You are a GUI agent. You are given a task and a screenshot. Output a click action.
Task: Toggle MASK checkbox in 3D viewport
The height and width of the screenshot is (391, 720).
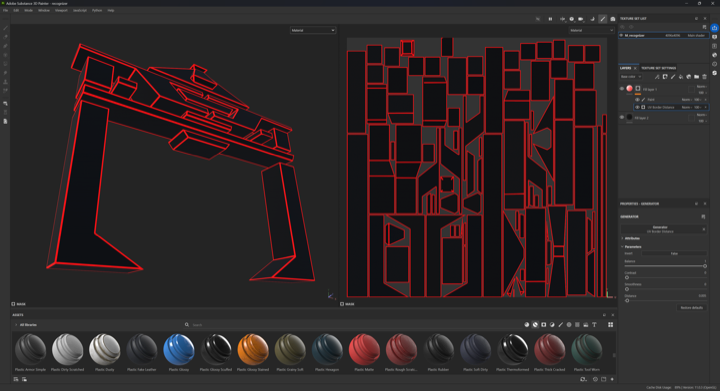pyautogui.click(x=13, y=304)
